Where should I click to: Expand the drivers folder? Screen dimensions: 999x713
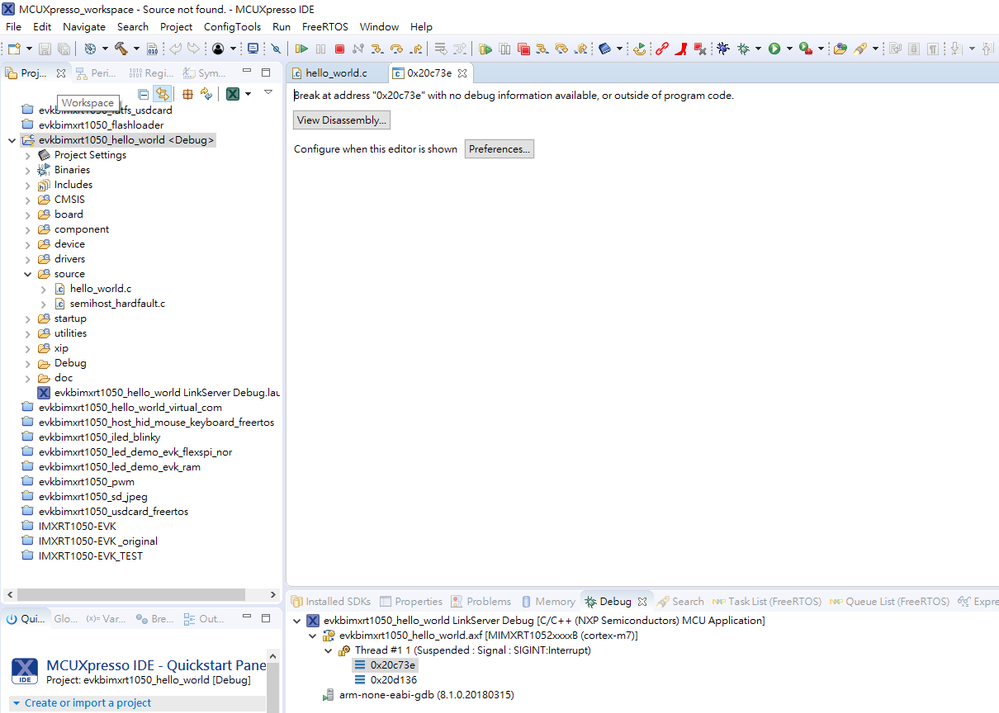tap(27, 259)
